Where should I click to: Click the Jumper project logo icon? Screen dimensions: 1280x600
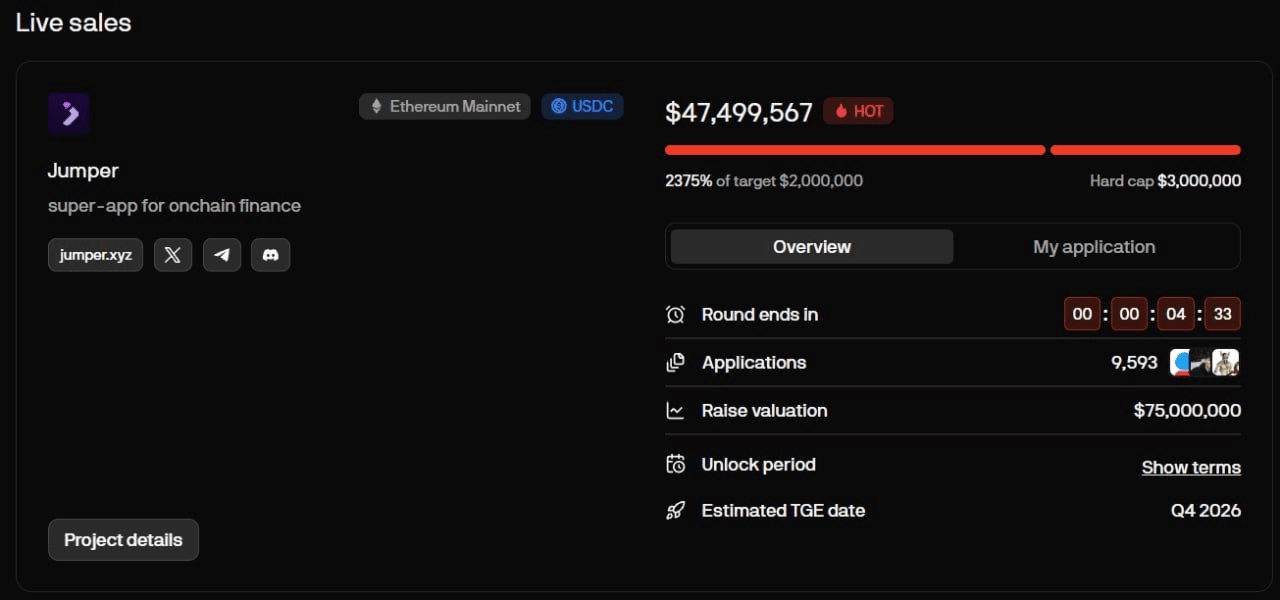(69, 113)
